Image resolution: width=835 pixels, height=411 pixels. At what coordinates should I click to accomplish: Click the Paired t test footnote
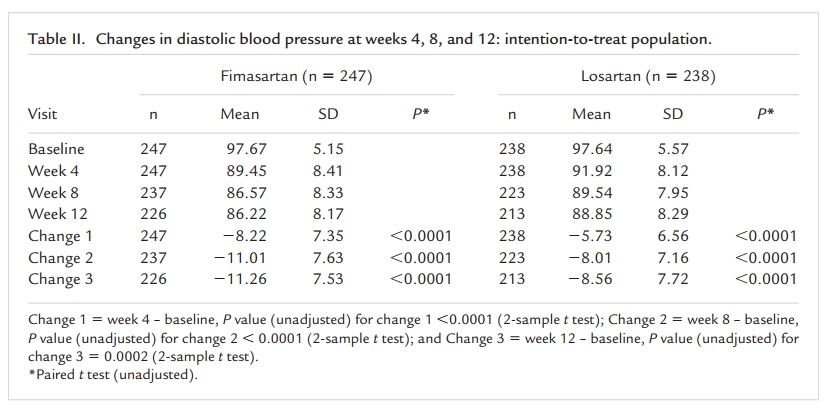(x=112, y=374)
